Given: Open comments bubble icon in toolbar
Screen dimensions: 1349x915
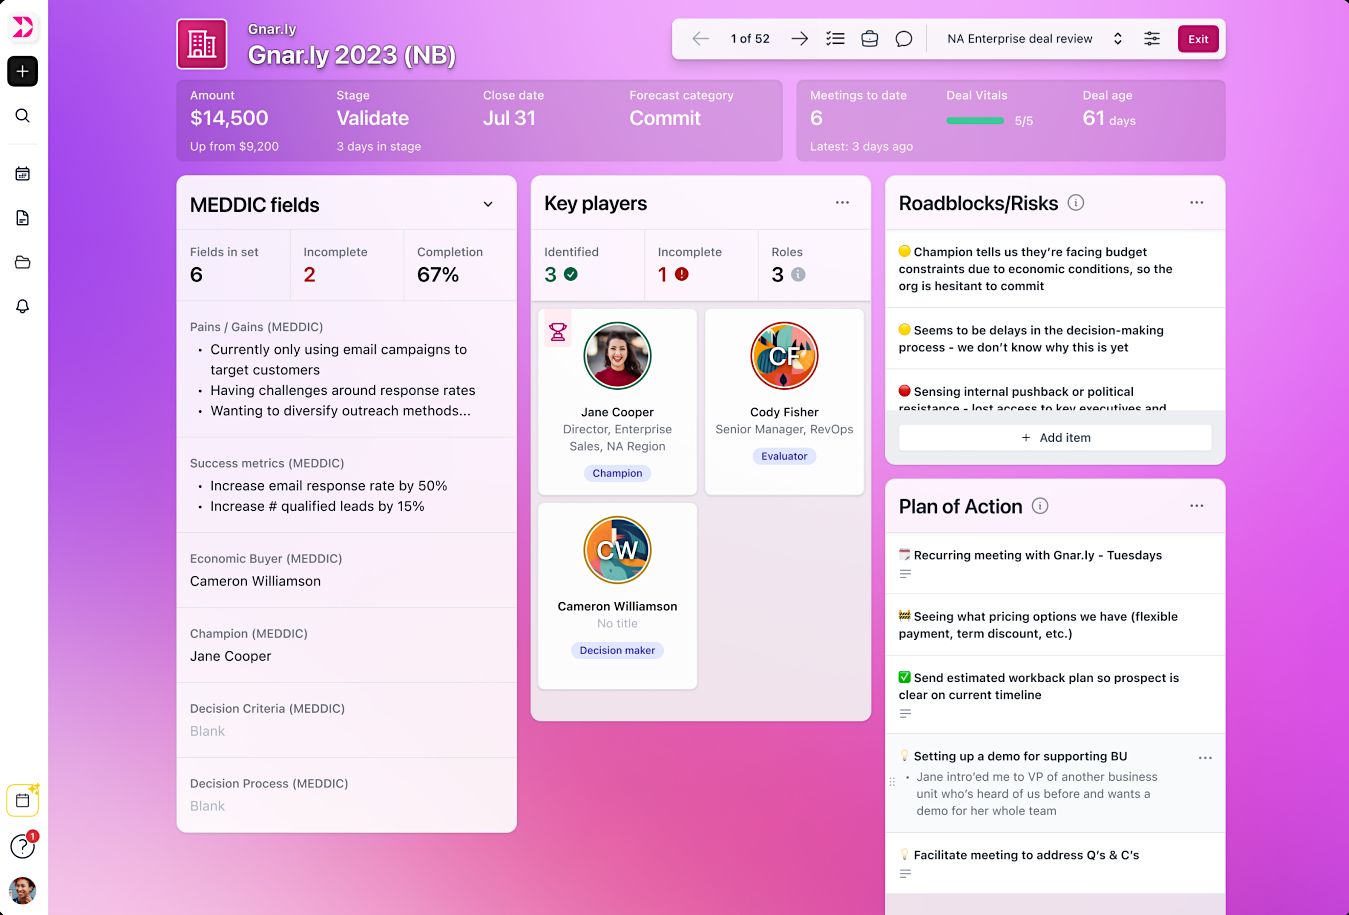Looking at the screenshot, I should (904, 39).
